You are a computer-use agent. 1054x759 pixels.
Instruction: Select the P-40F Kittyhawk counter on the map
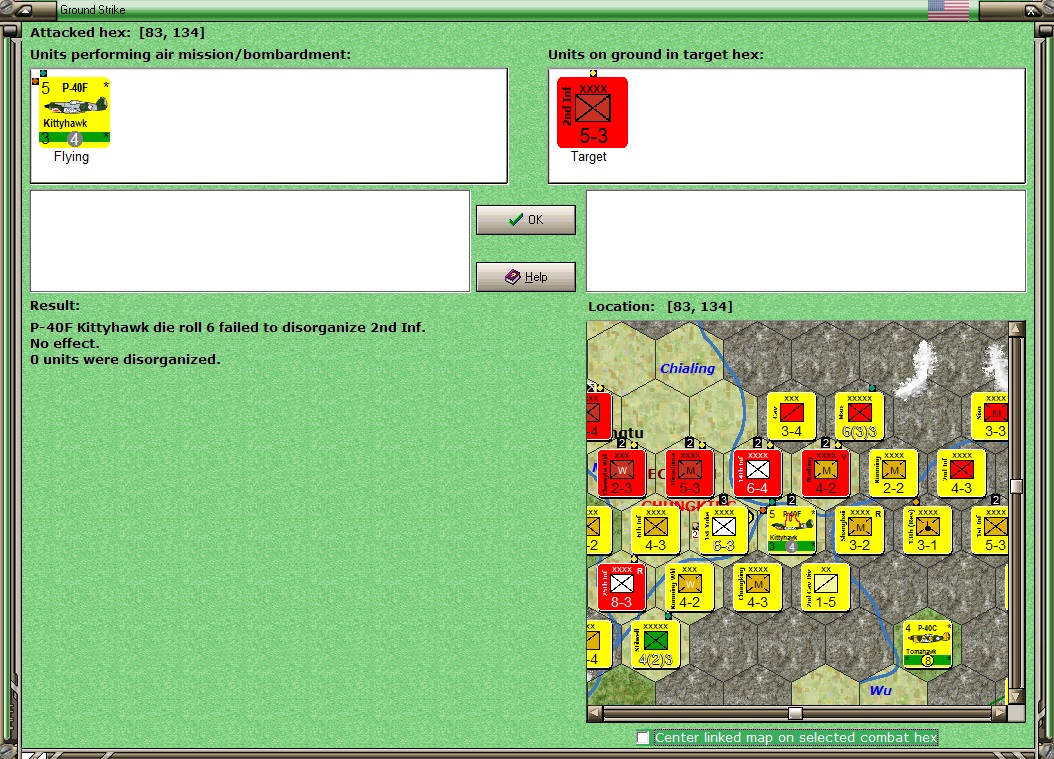(792, 531)
